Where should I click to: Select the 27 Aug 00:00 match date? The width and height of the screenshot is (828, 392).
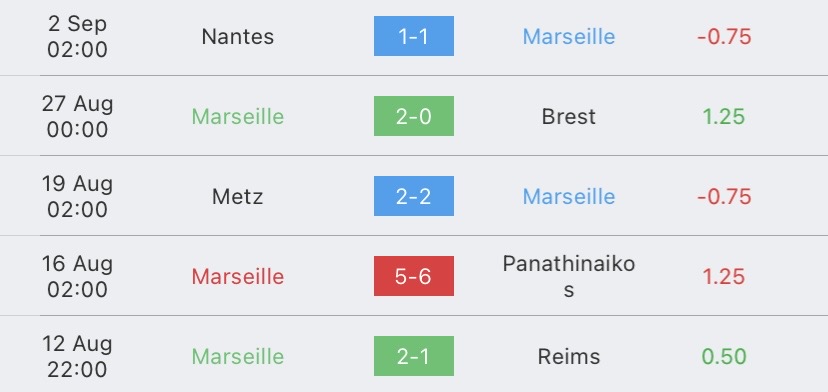pos(77,117)
